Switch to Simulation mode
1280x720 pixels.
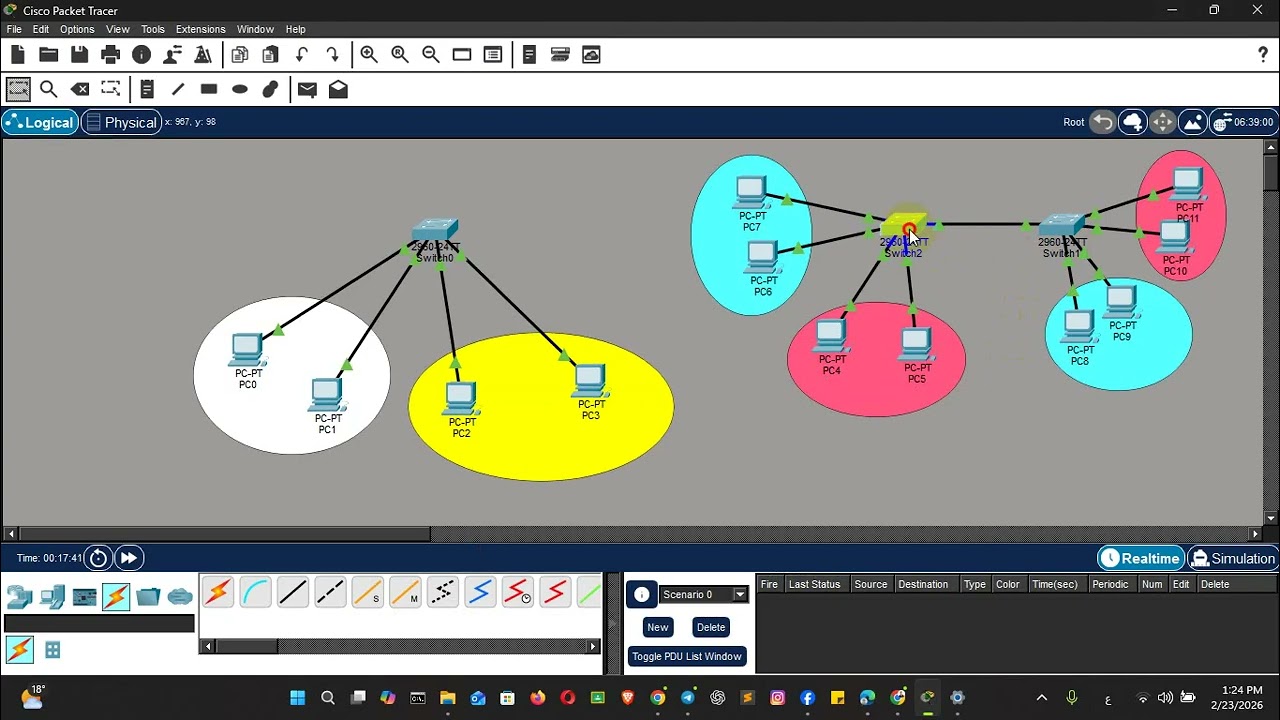[1233, 558]
